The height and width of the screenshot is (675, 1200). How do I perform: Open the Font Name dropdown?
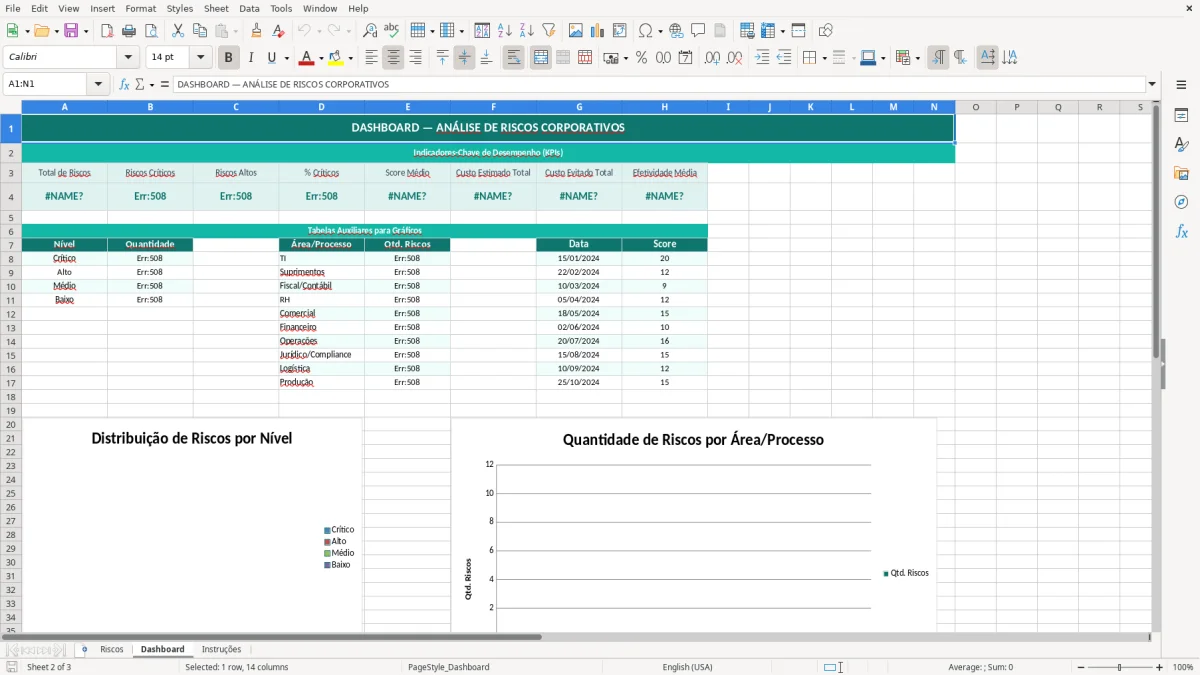tap(128, 58)
